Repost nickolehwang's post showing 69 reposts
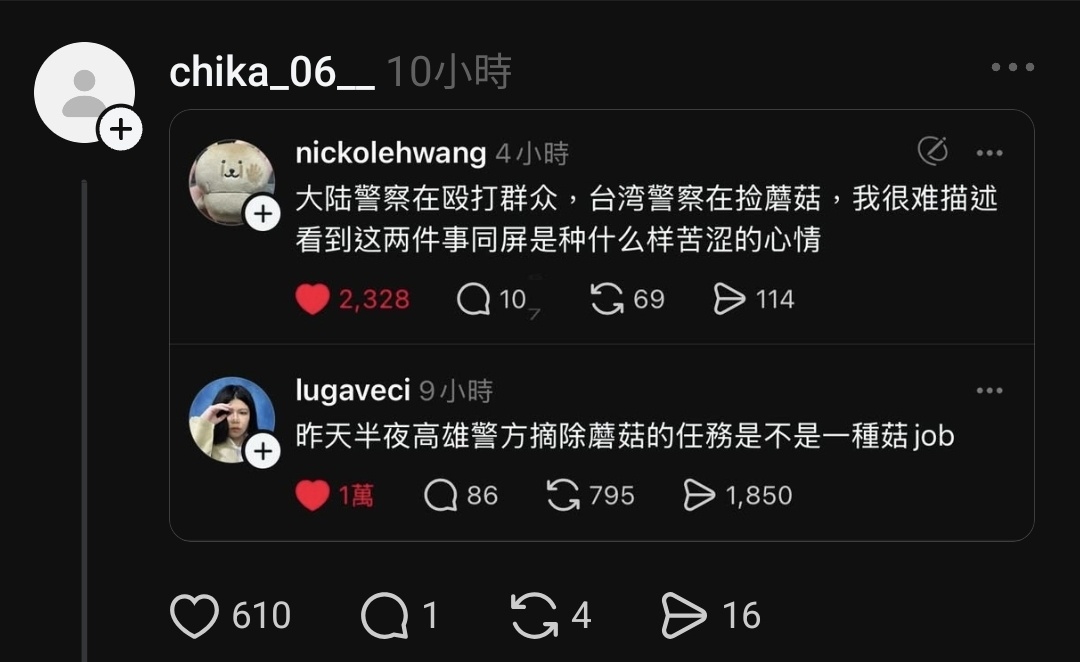The image size is (1080, 662). point(607,299)
